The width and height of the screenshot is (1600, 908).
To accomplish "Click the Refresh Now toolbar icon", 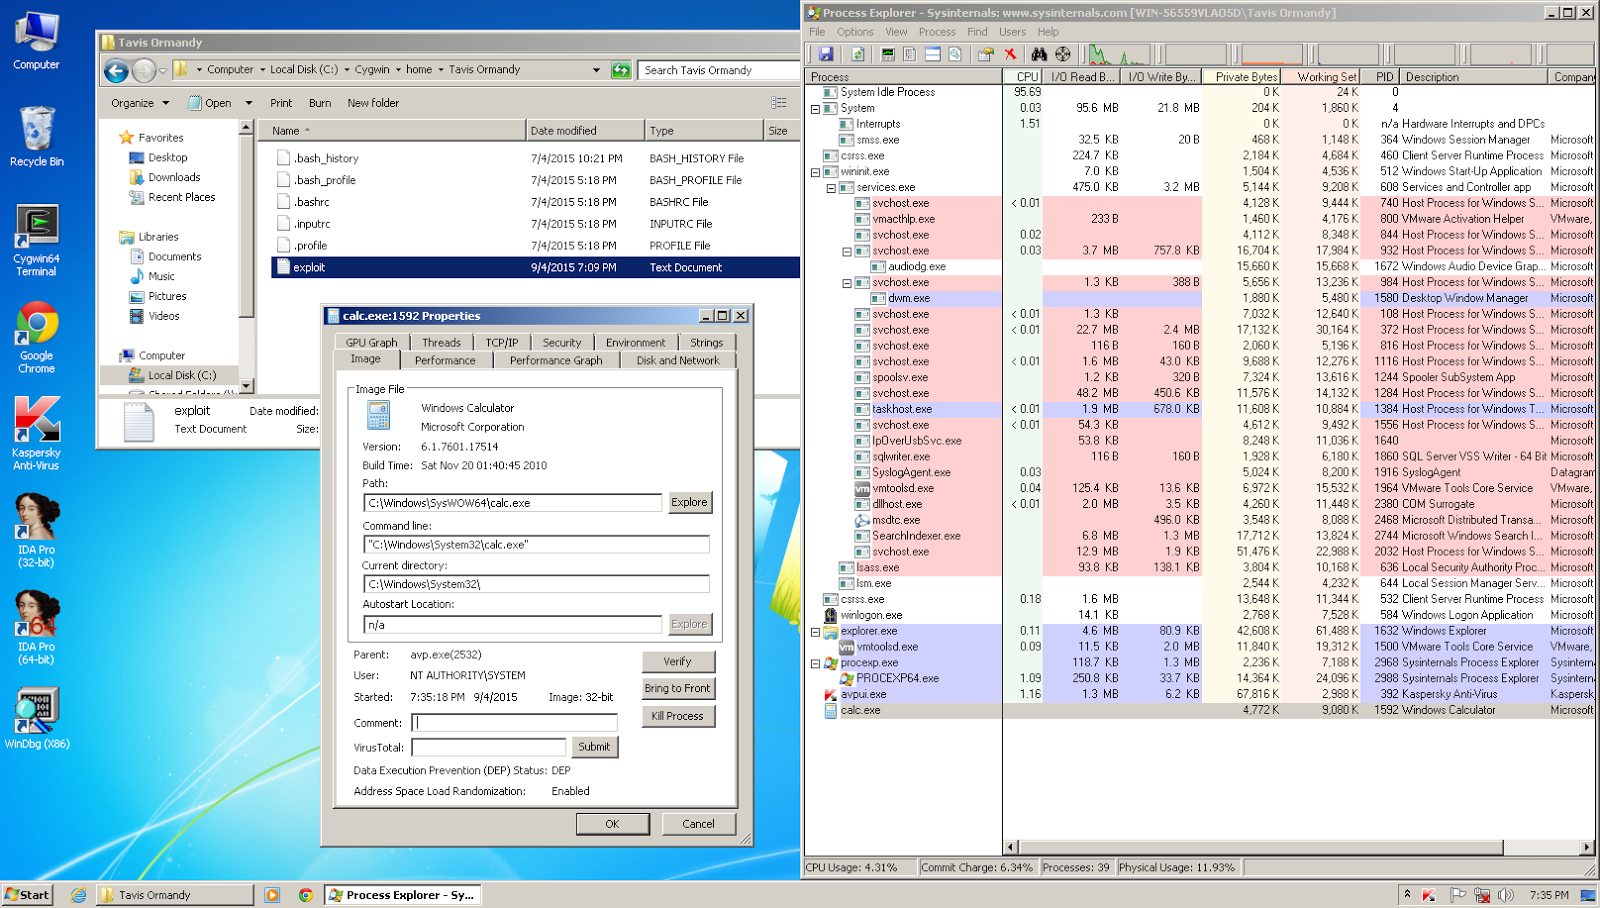I will coord(858,54).
